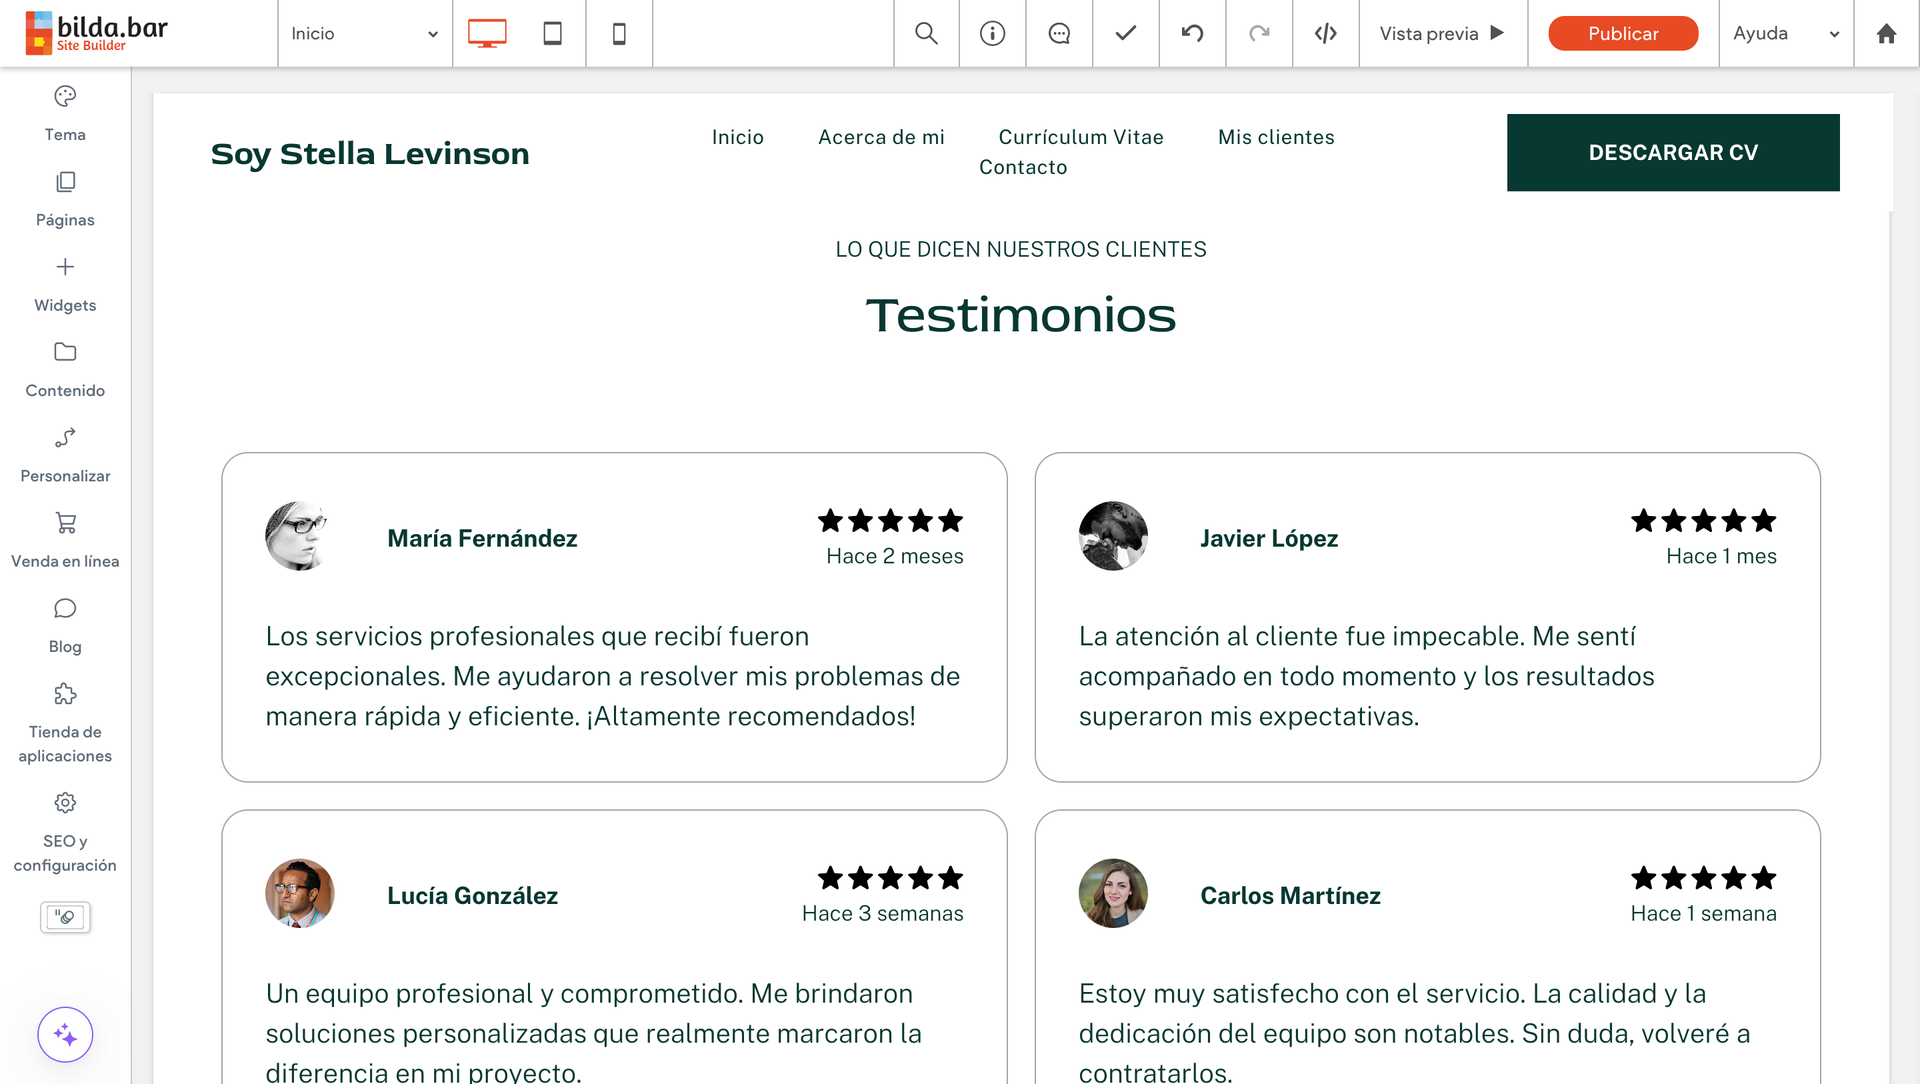Select the 'Hace 3 semanas' date text
This screenshot has width=1920, height=1084.
883,913
